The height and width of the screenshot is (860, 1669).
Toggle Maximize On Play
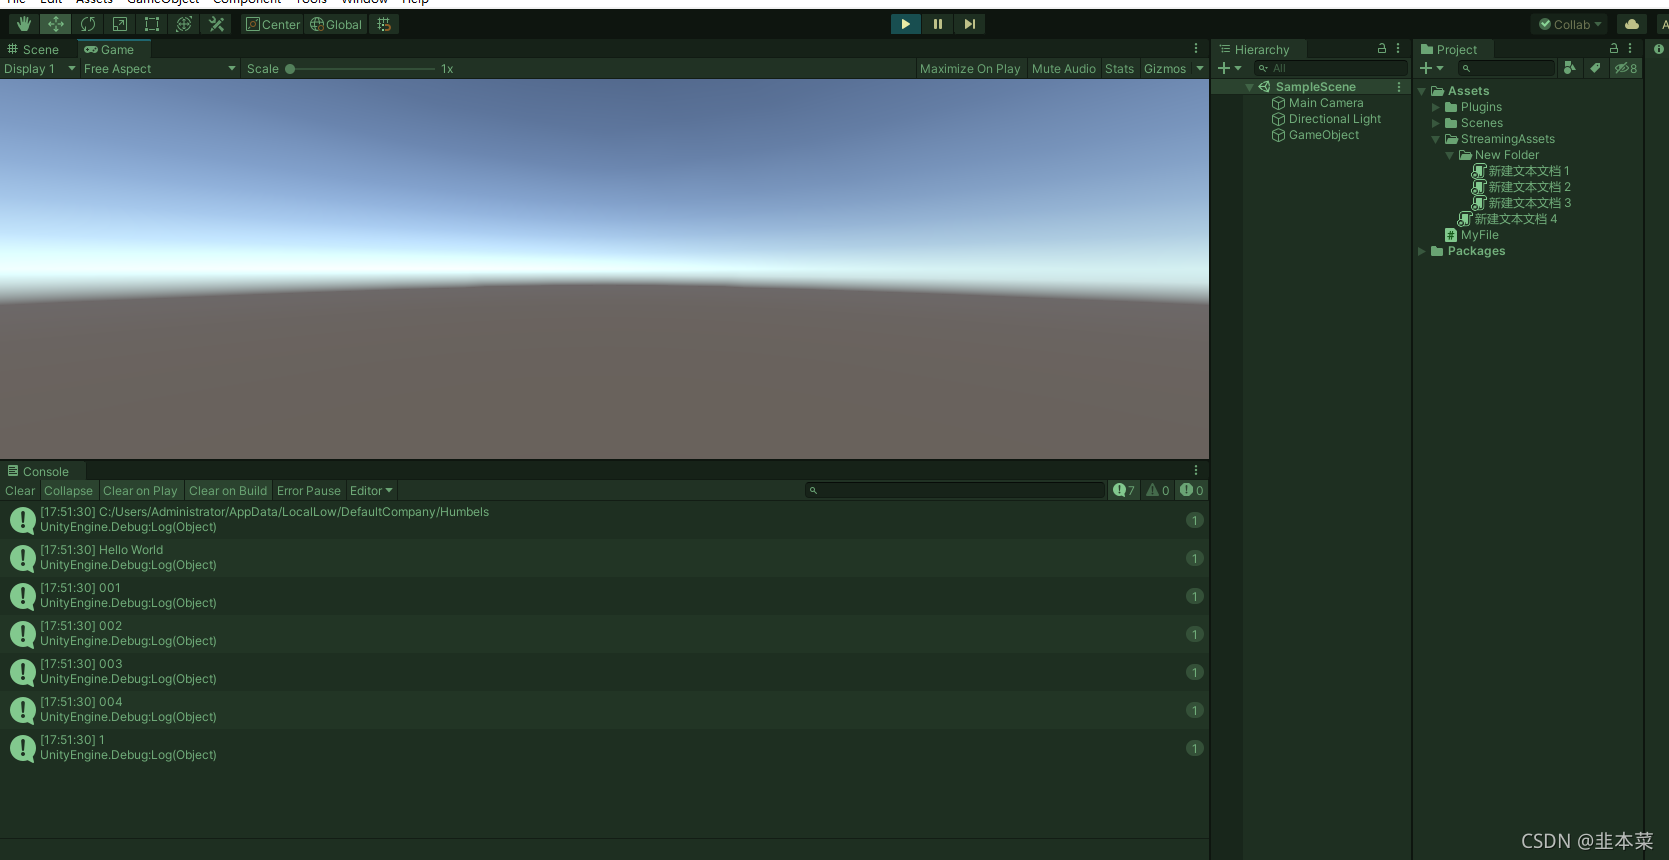tap(970, 69)
